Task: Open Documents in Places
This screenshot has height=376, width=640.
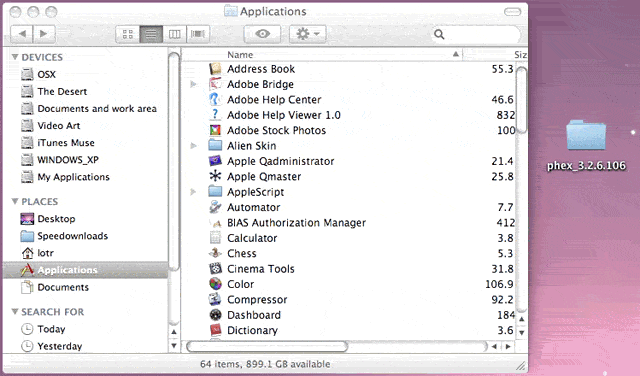Action: point(55,287)
